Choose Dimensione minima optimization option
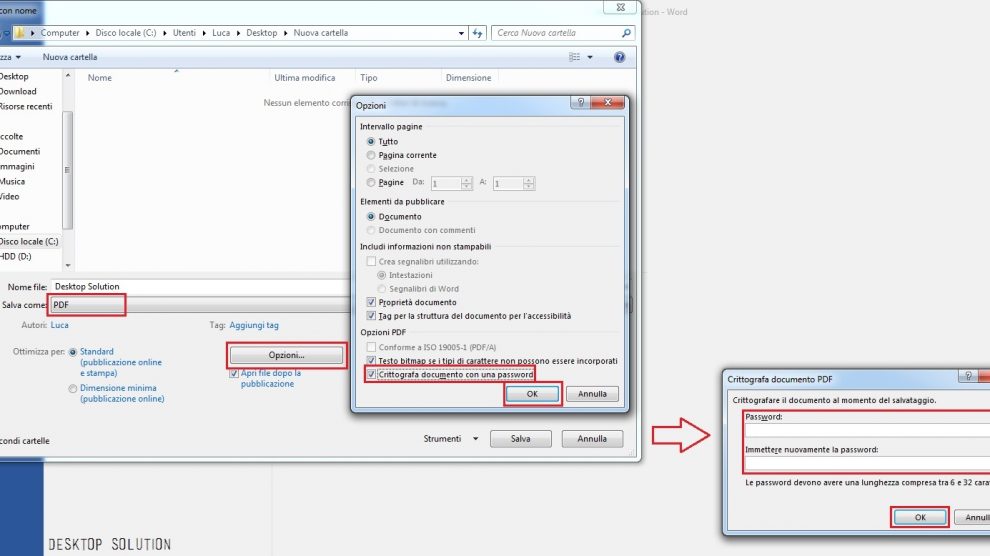The image size is (990, 556). [73, 389]
